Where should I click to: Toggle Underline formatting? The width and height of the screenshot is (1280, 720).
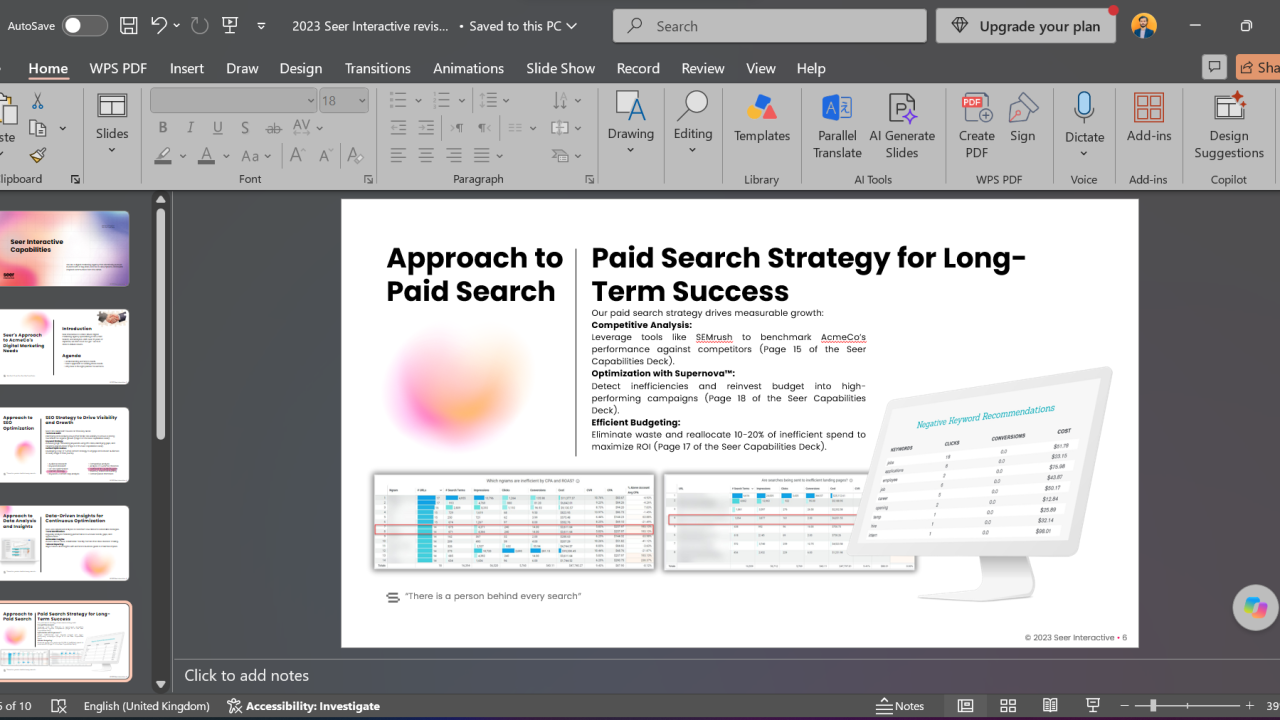click(x=217, y=128)
